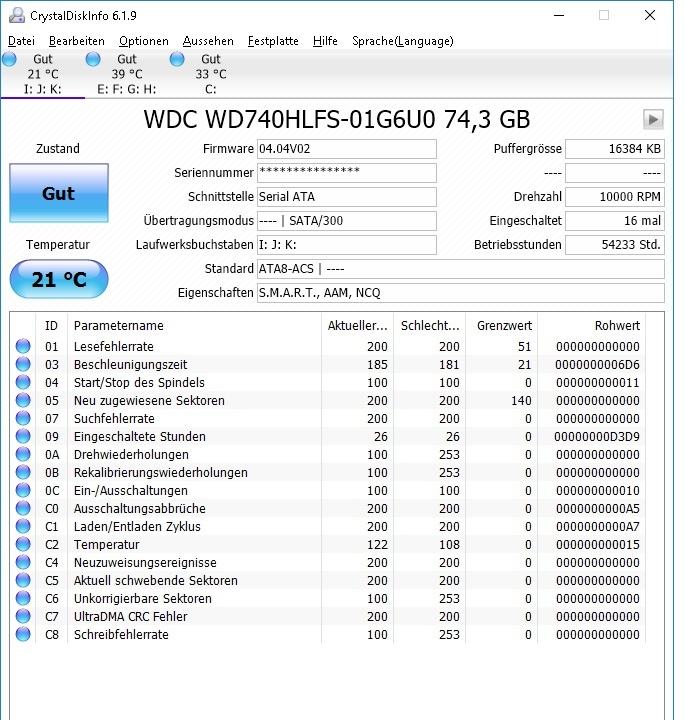684x720 pixels.
Task: Click raw value 0000000000A7
Action: tap(598, 527)
